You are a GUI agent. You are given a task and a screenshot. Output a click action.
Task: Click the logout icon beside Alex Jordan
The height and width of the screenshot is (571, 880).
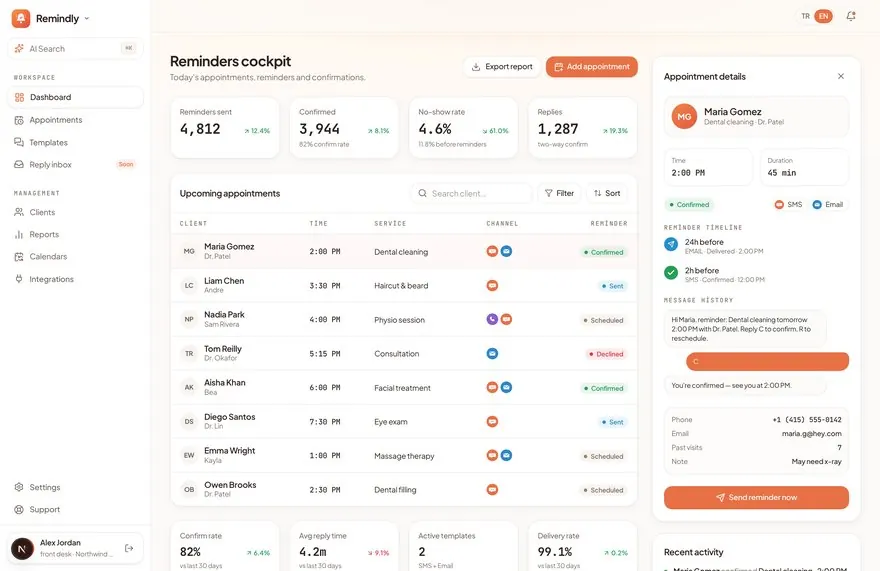pyautogui.click(x=129, y=548)
